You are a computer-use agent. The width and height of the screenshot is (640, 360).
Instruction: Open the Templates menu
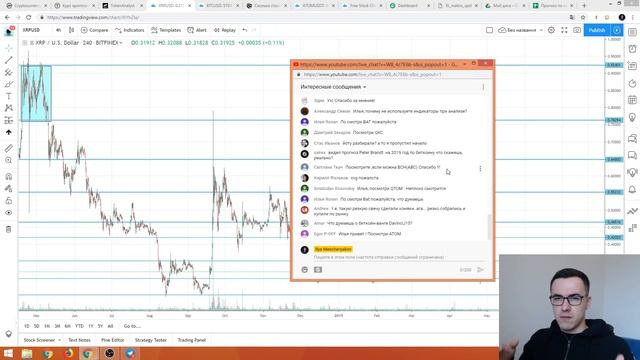(x=166, y=30)
